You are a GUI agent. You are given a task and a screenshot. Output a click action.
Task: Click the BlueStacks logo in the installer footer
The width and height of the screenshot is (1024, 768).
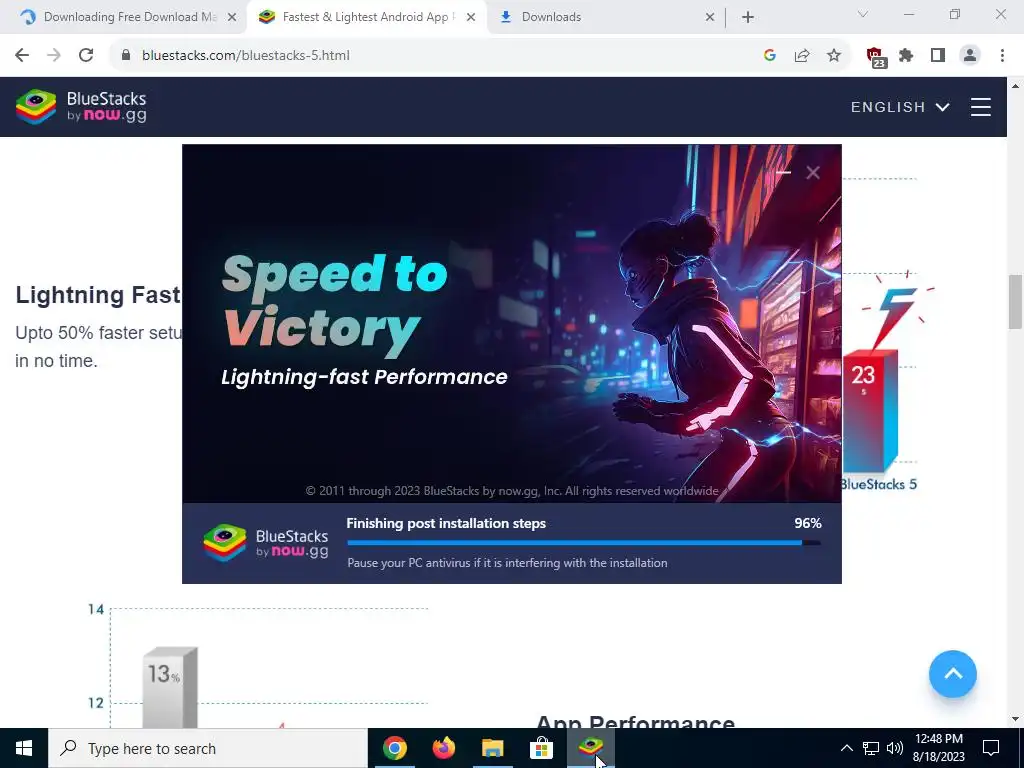point(266,543)
